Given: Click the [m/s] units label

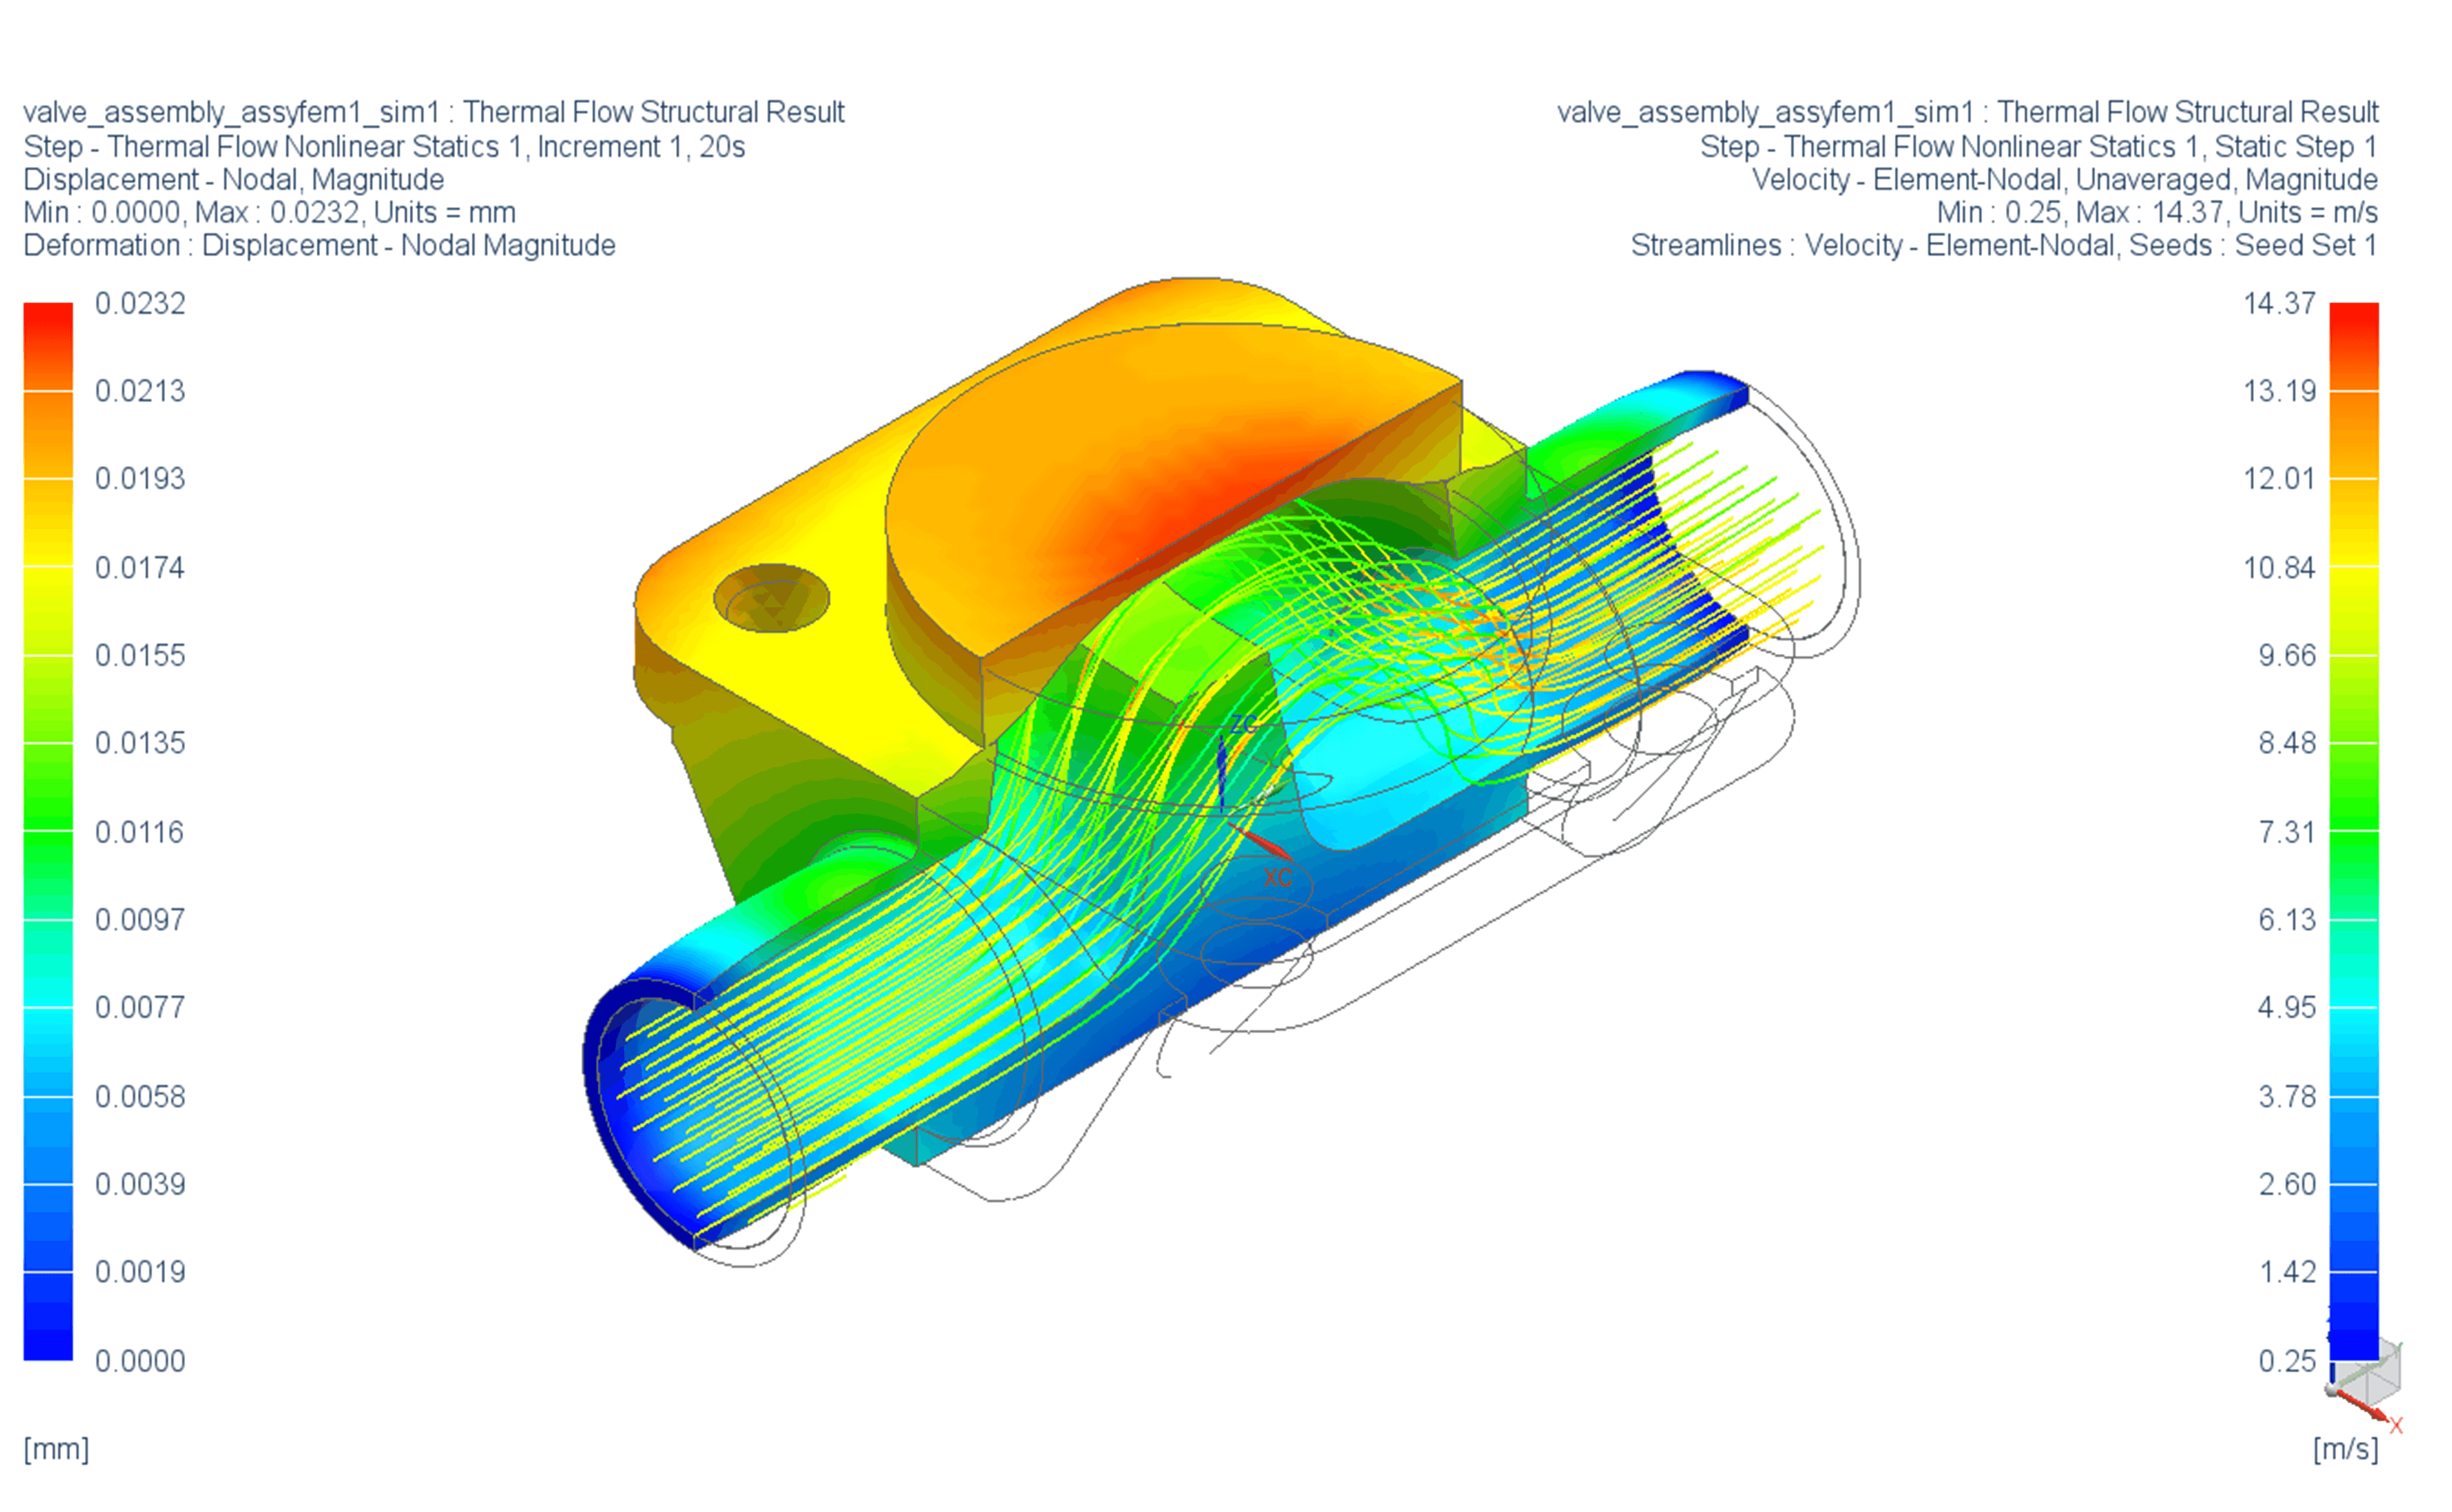Looking at the screenshot, I should click(2345, 1449).
